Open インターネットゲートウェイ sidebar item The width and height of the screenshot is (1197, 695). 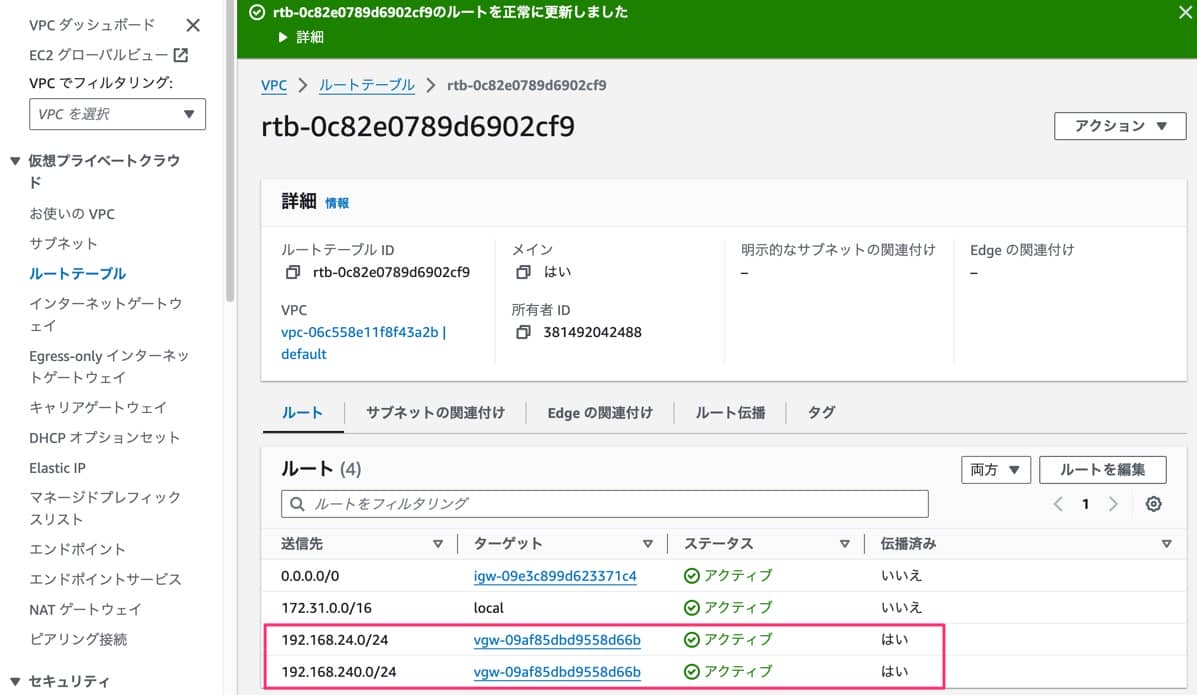[105, 315]
